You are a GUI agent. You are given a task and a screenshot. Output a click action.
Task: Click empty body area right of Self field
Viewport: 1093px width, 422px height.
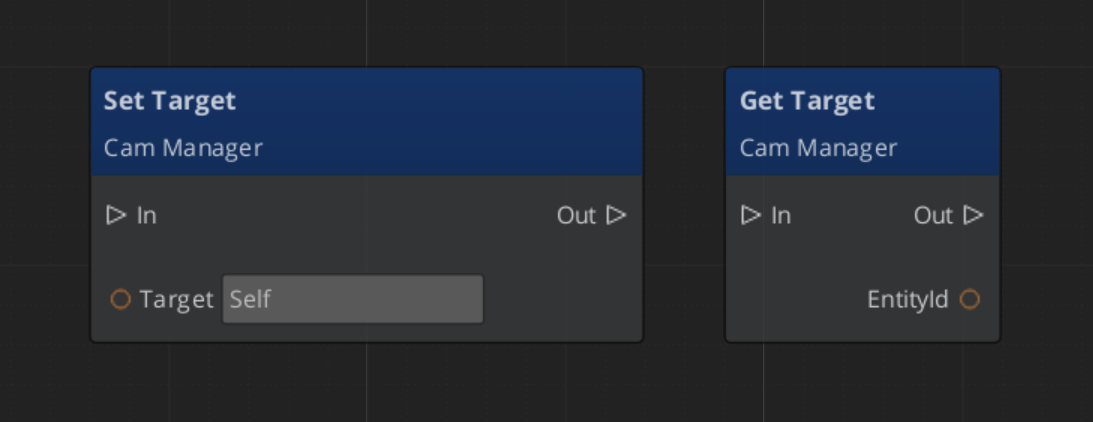coord(560,299)
